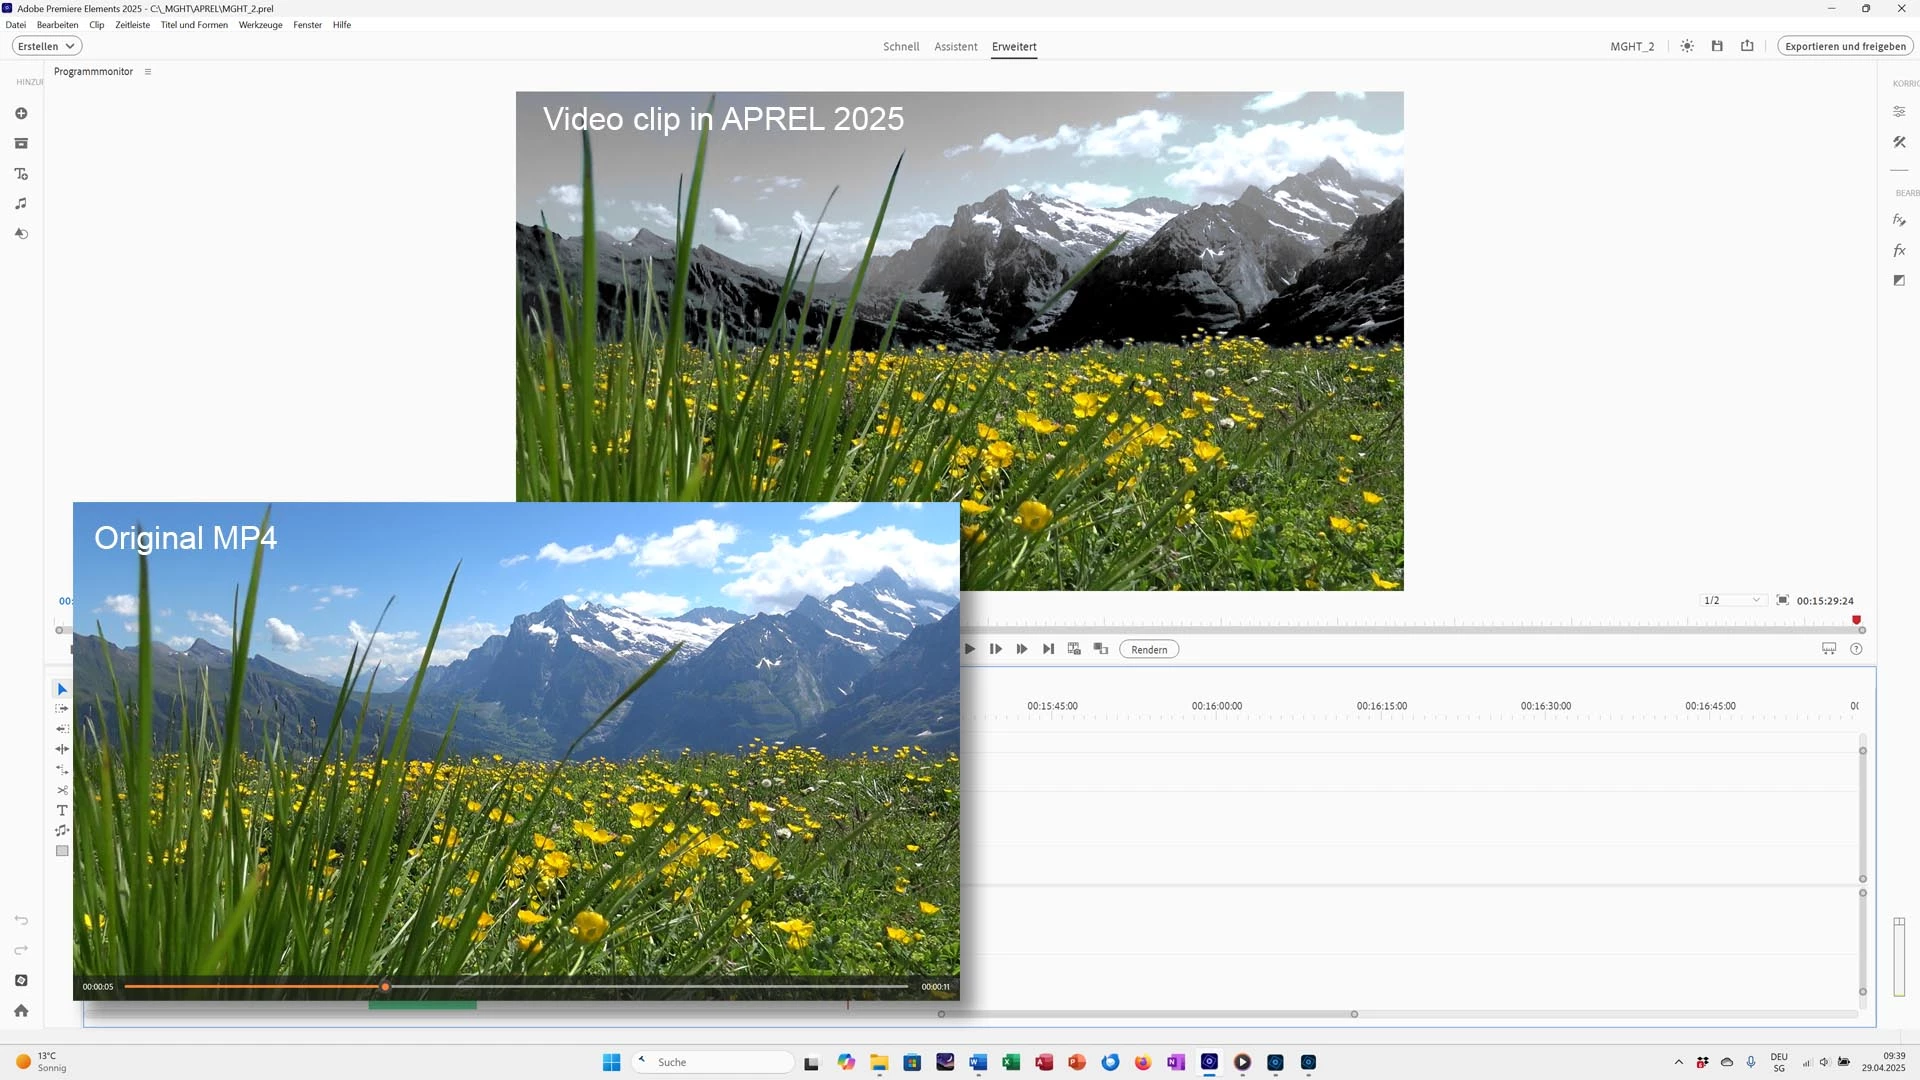The image size is (1920, 1080).
Task: Open the music note audio panel
Action: point(21,204)
